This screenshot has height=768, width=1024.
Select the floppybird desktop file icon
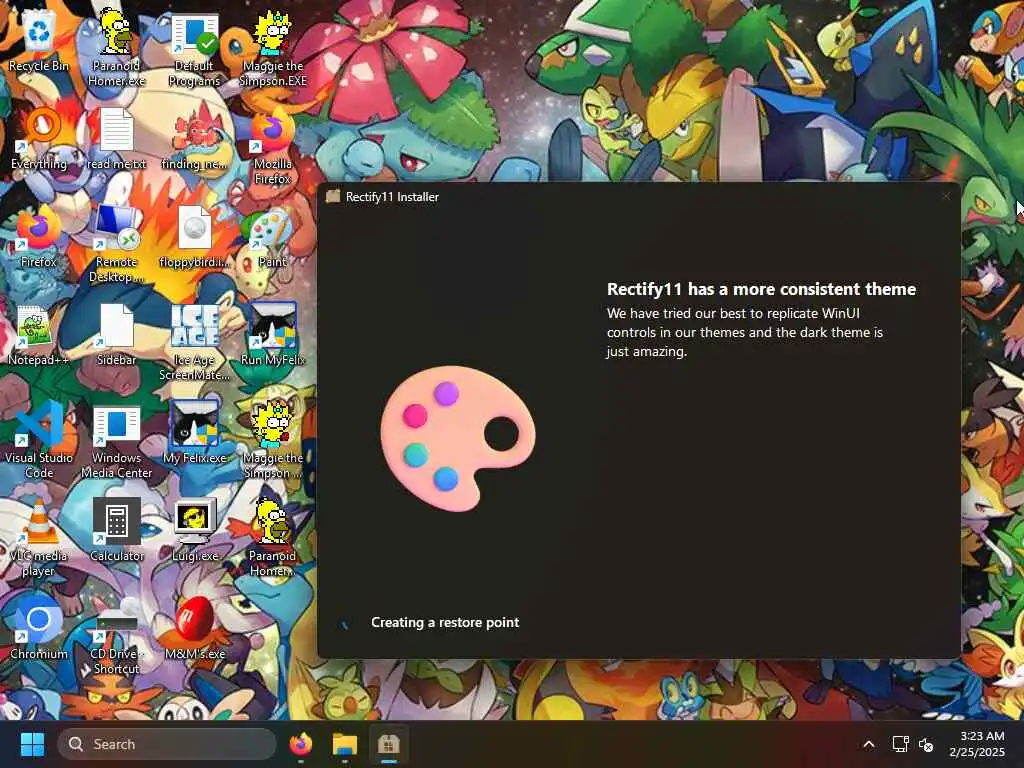(195, 236)
